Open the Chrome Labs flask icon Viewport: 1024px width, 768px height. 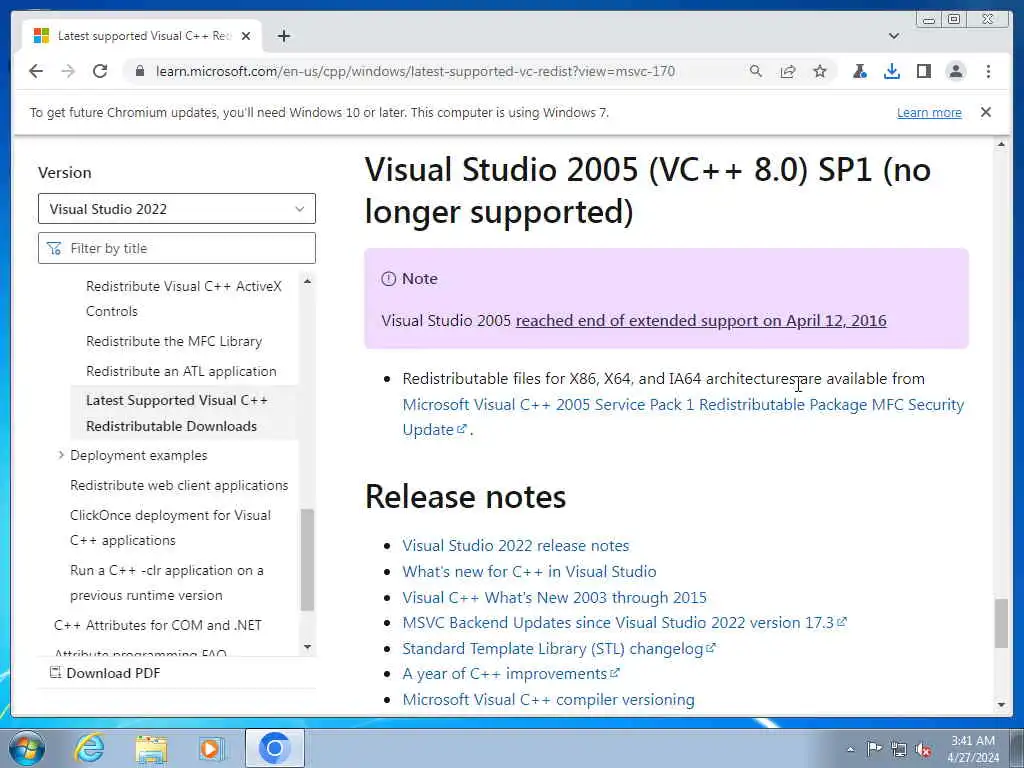(x=859, y=71)
